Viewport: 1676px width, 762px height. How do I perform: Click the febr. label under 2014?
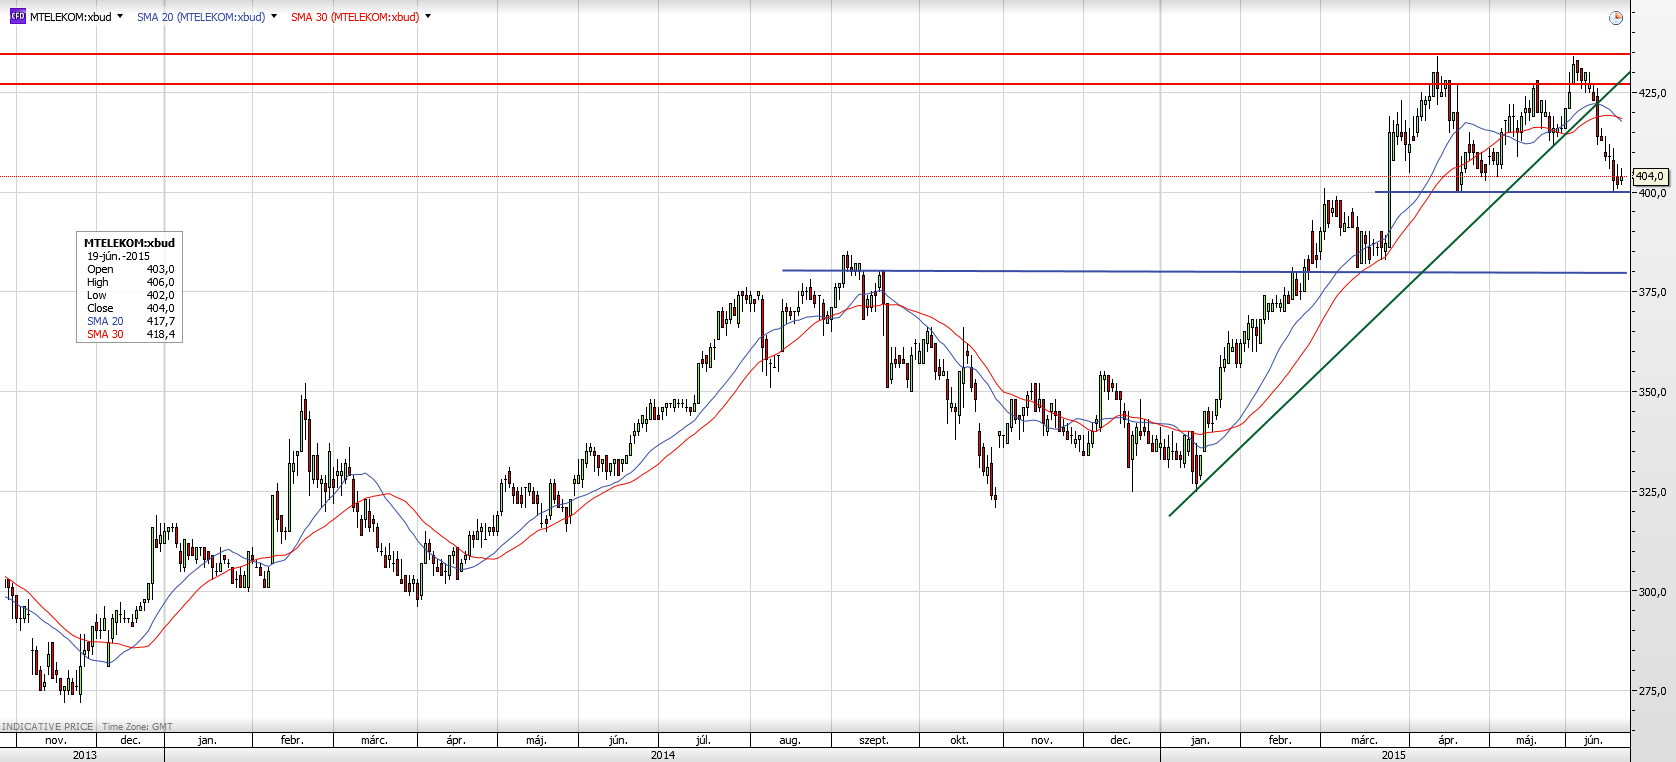coord(292,740)
